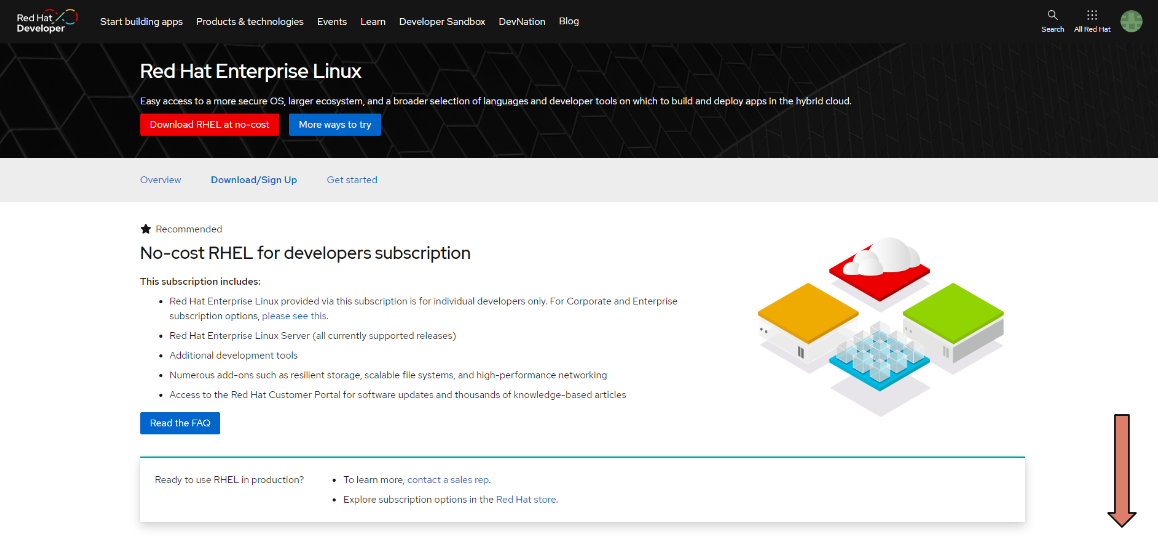Switch to the Get started tab
This screenshot has height=536, width=1158.
352,179
